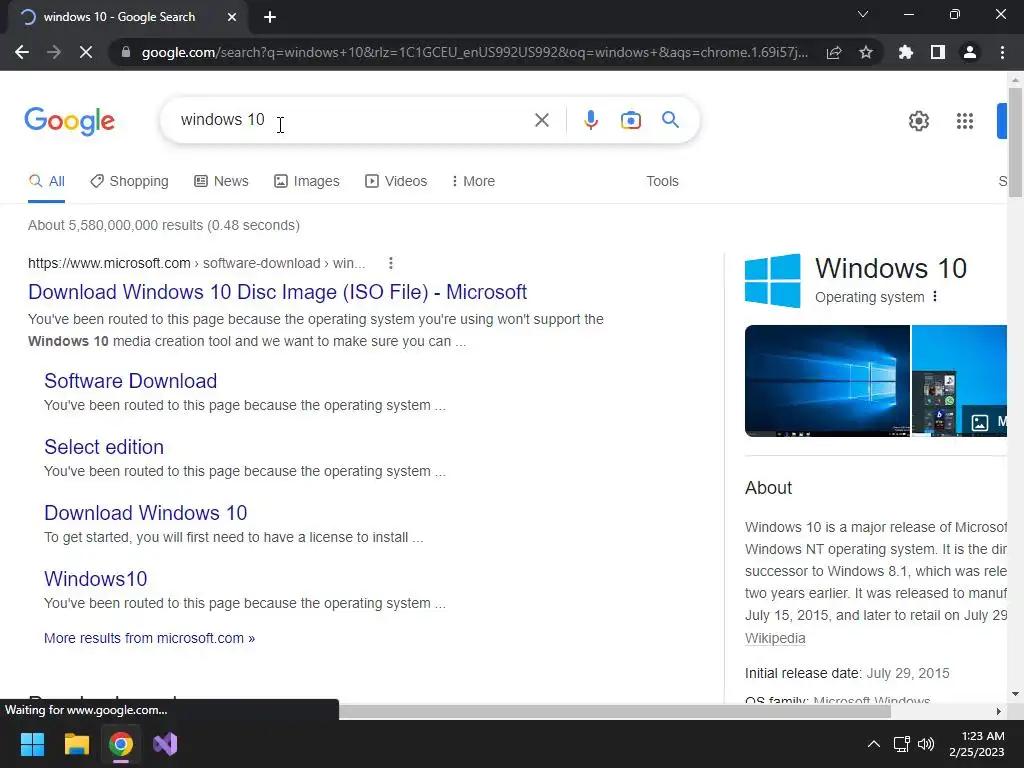
Task: Go to the Google logo home
Action: pos(69,121)
